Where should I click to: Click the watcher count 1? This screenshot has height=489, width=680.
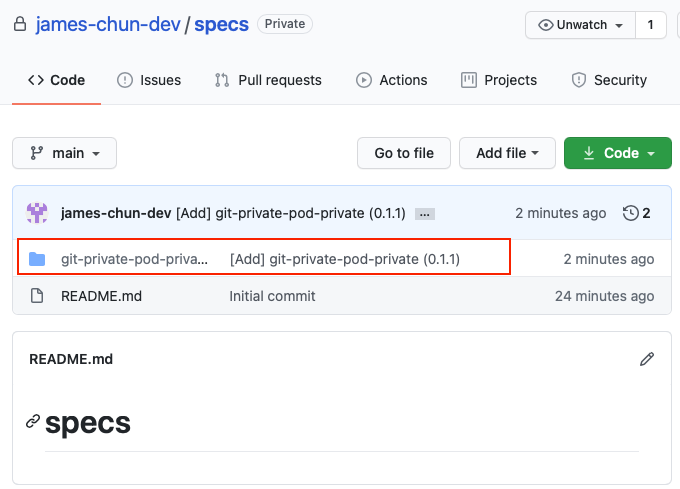[651, 25]
